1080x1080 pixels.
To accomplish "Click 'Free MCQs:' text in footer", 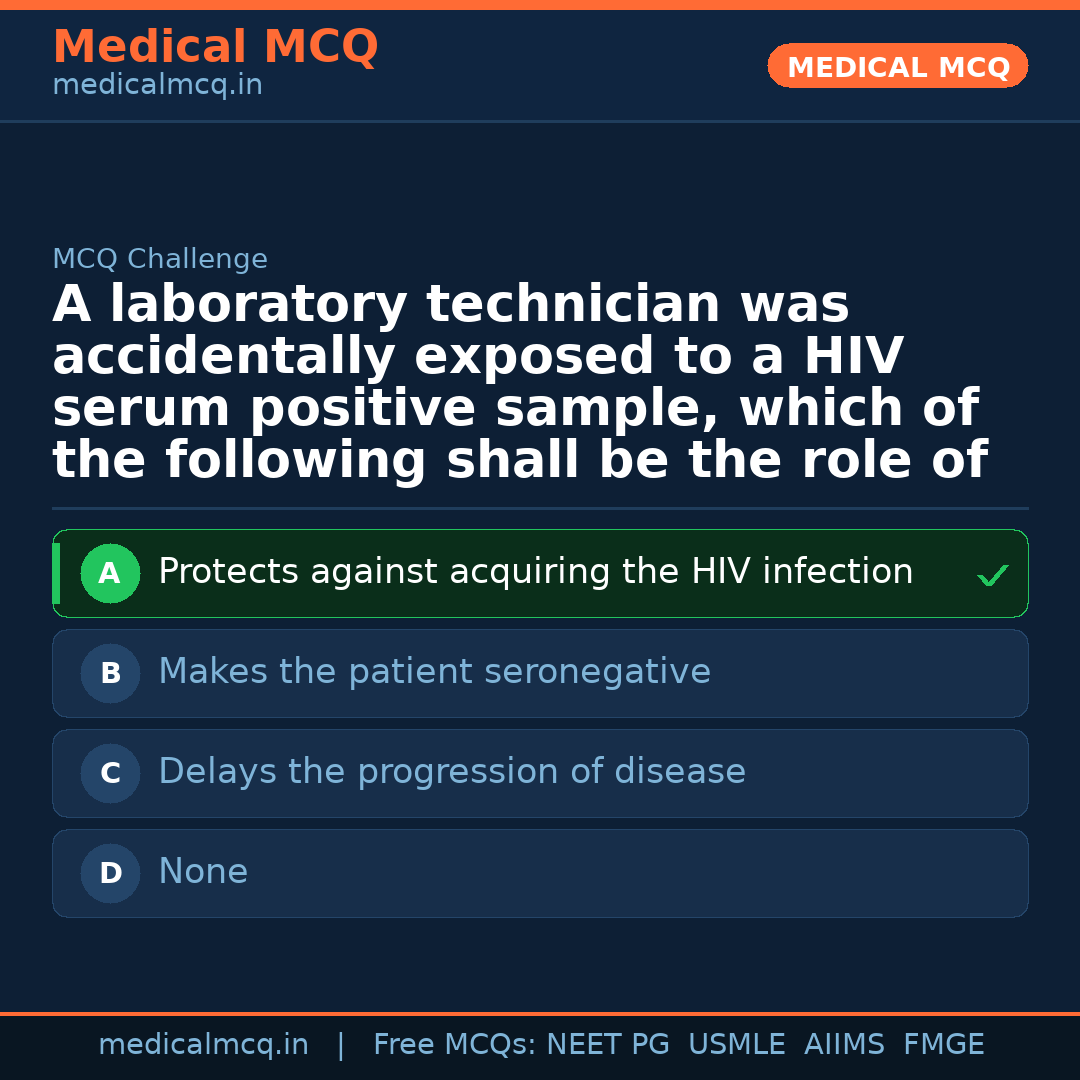I will 454,1045.
